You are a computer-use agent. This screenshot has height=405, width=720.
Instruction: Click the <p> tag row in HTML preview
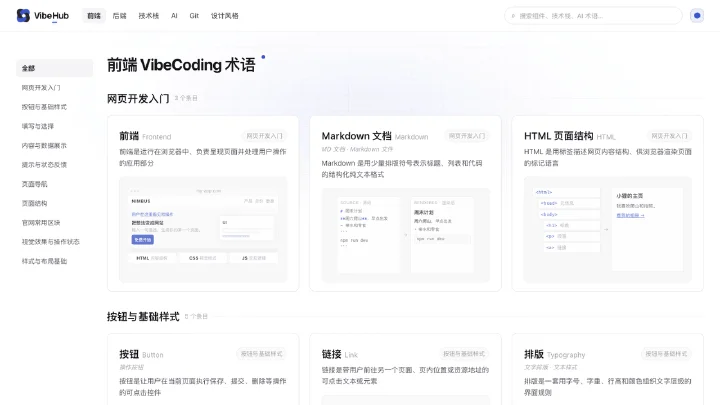point(572,236)
